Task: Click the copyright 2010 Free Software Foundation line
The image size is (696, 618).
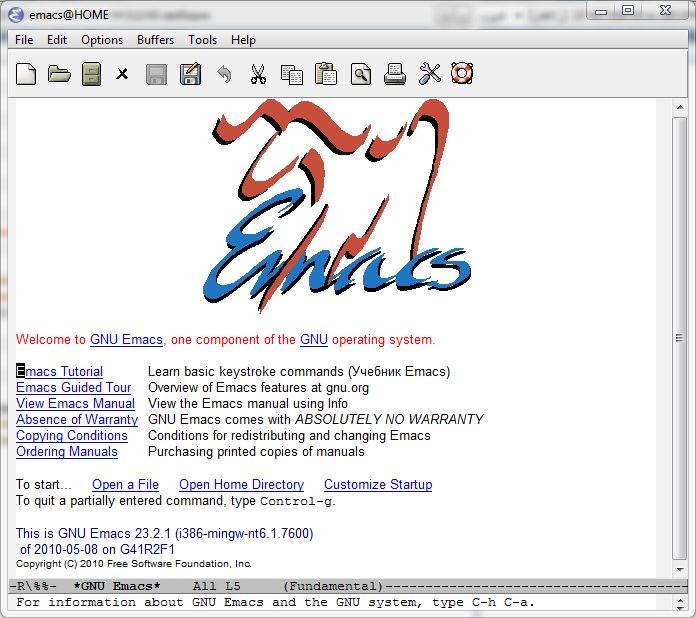Action: tap(134, 564)
